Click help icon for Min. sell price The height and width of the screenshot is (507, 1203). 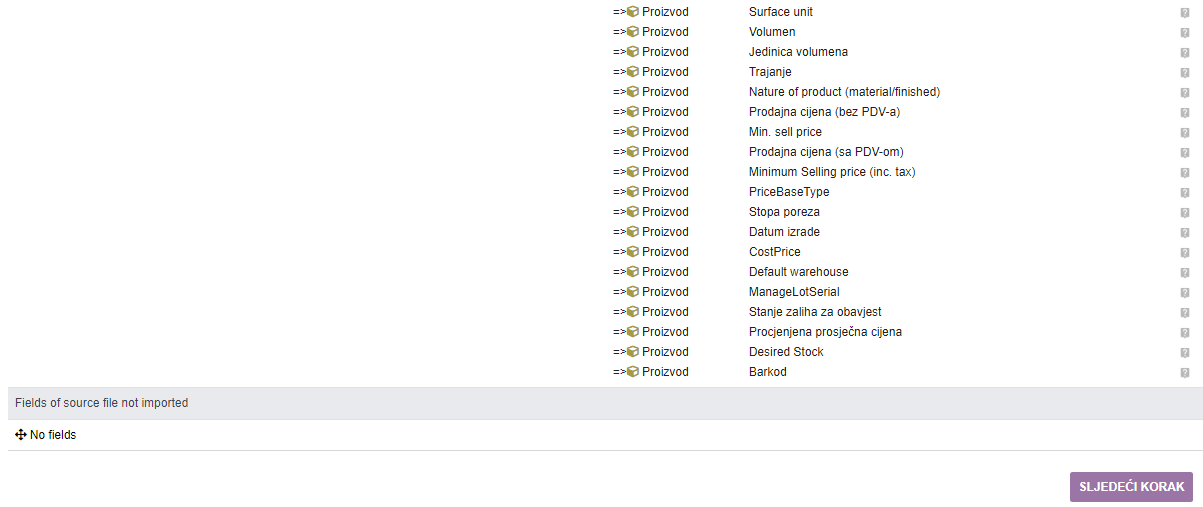click(1184, 132)
